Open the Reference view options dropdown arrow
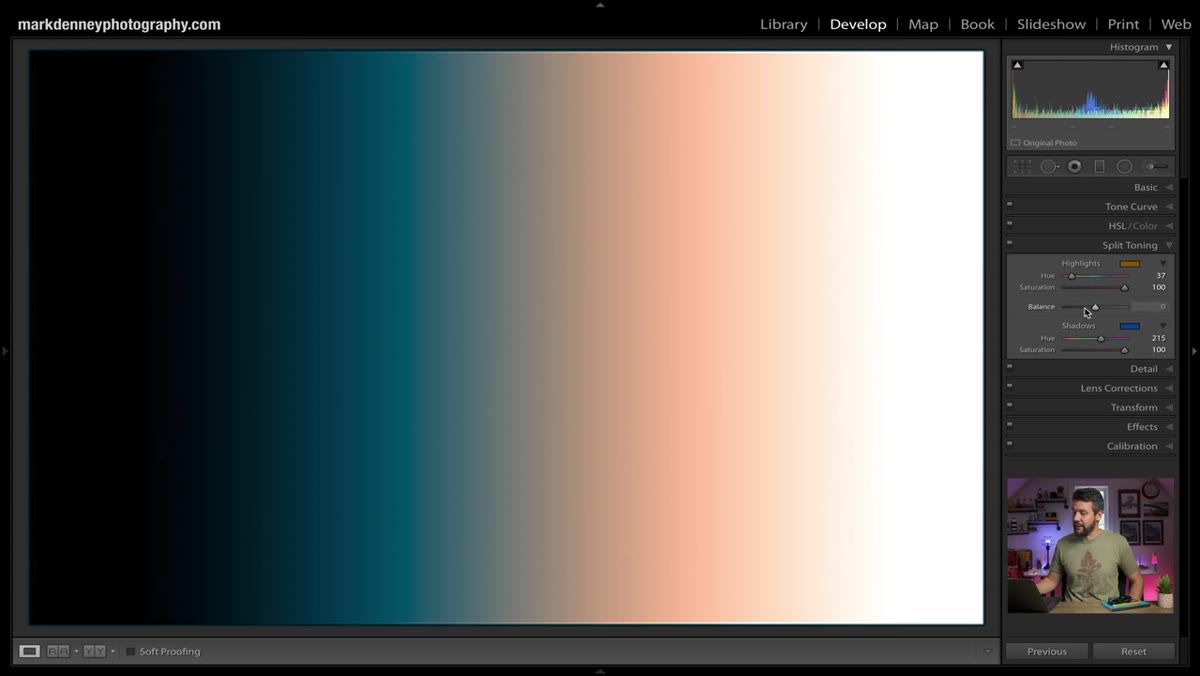This screenshot has width=1200, height=676. (x=76, y=651)
